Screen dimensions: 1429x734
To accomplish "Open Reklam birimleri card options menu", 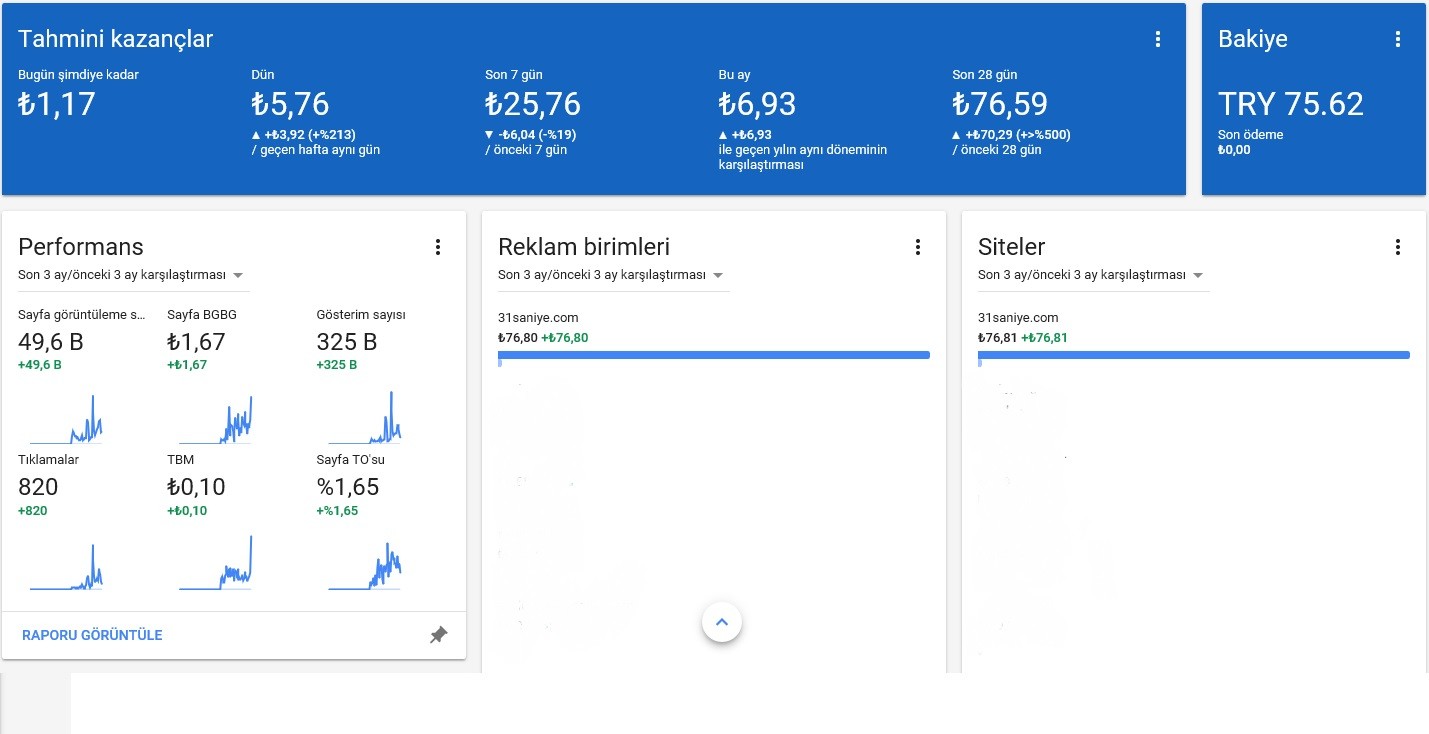I will click(x=918, y=247).
